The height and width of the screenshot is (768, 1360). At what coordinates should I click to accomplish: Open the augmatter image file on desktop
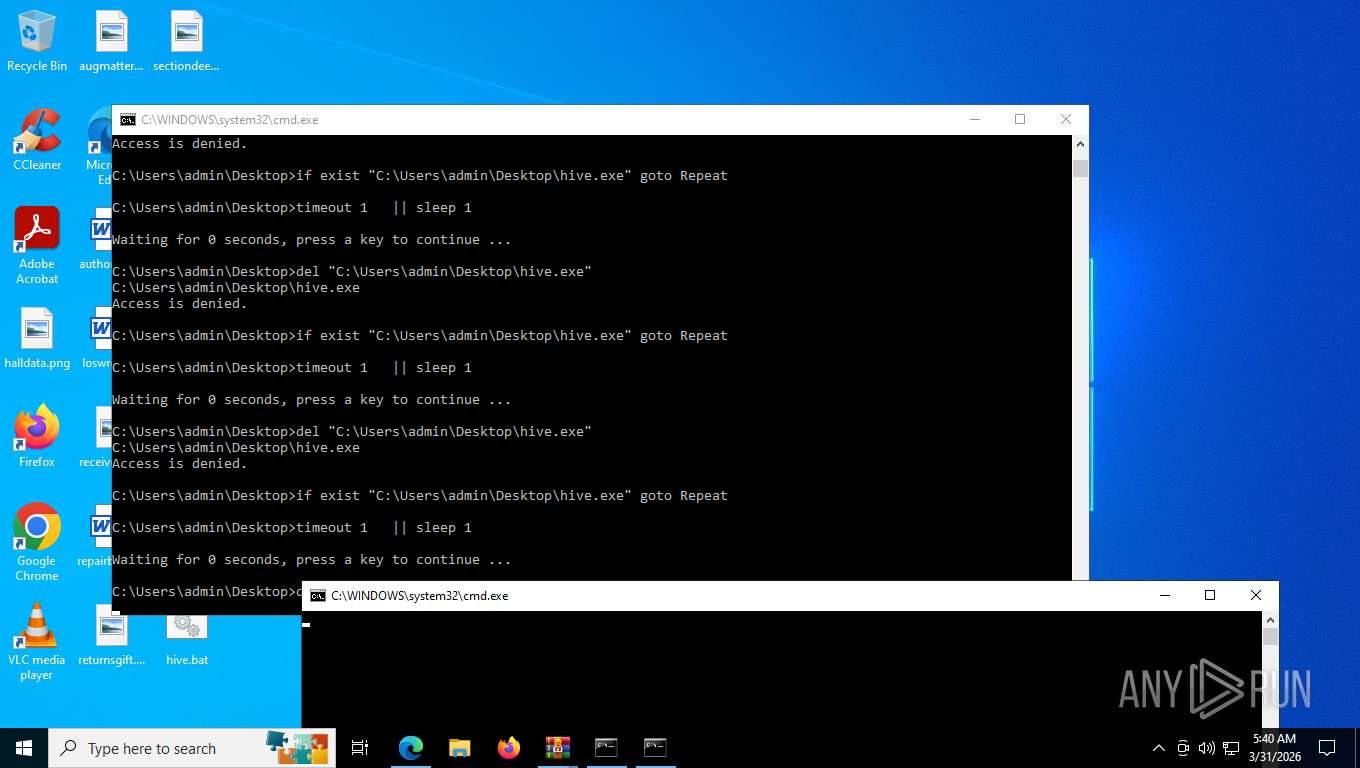pos(111,41)
